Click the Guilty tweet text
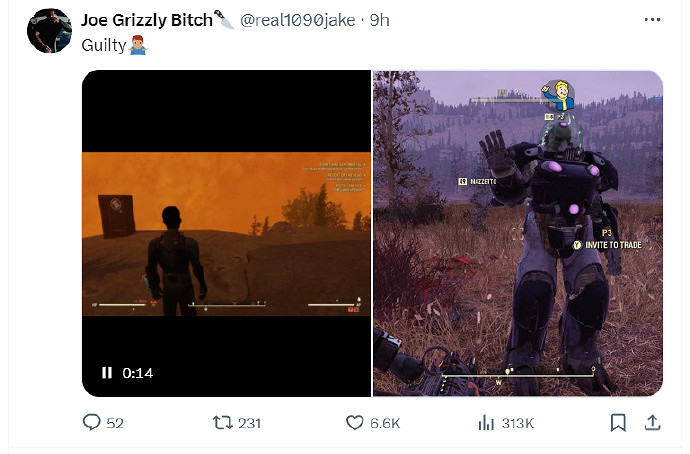Viewport: 690px width, 454px height. [x=104, y=45]
